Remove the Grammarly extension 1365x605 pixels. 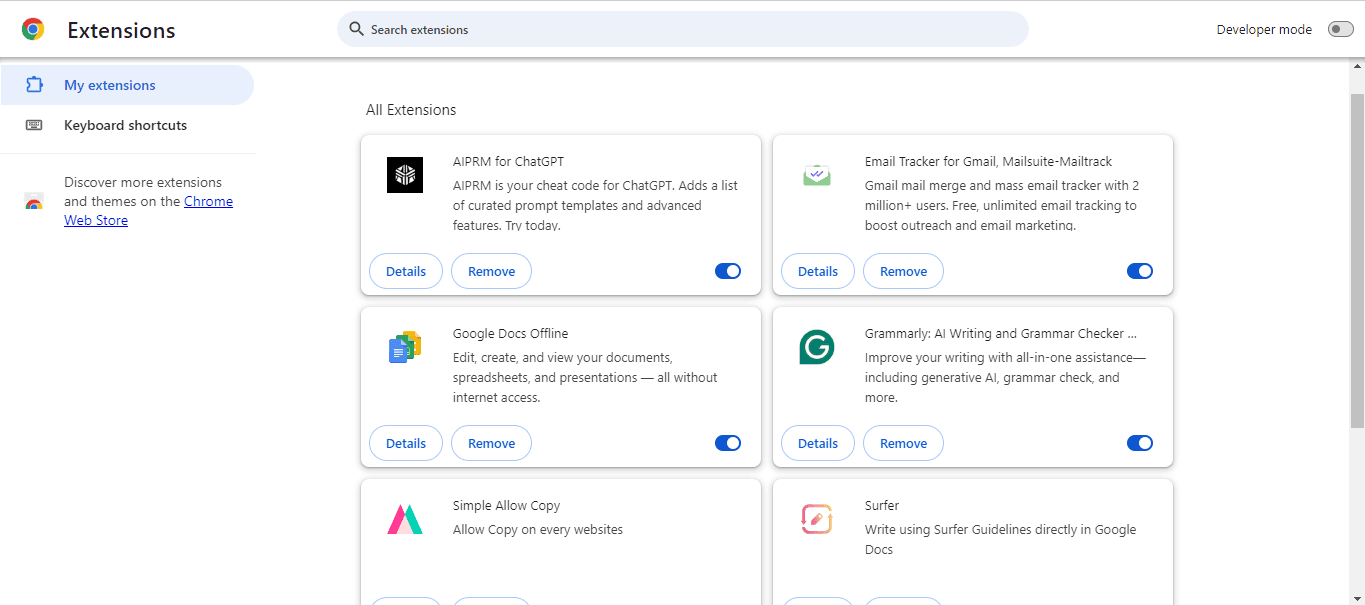[903, 443]
